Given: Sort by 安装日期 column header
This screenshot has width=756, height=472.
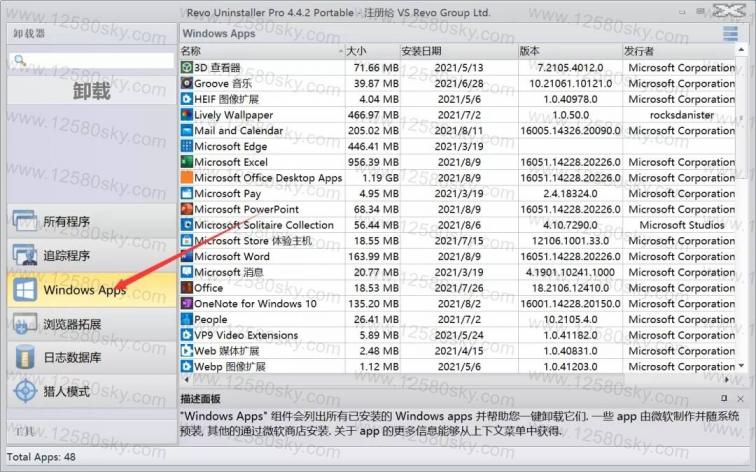Looking at the screenshot, I should [459, 51].
